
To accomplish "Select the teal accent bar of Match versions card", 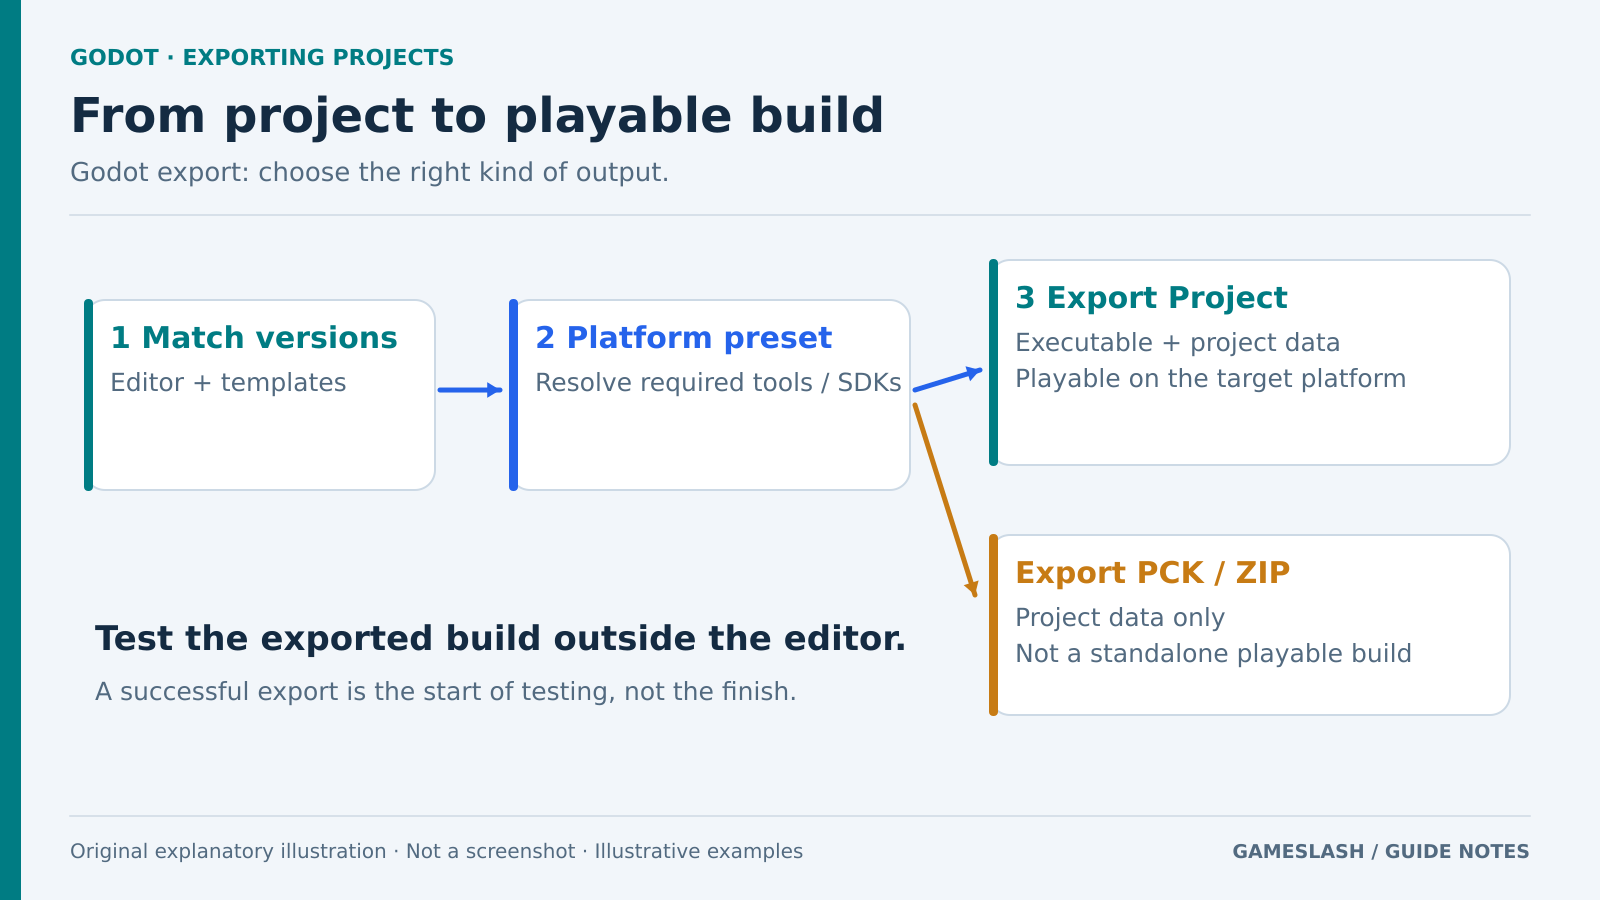I will click(x=89, y=395).
